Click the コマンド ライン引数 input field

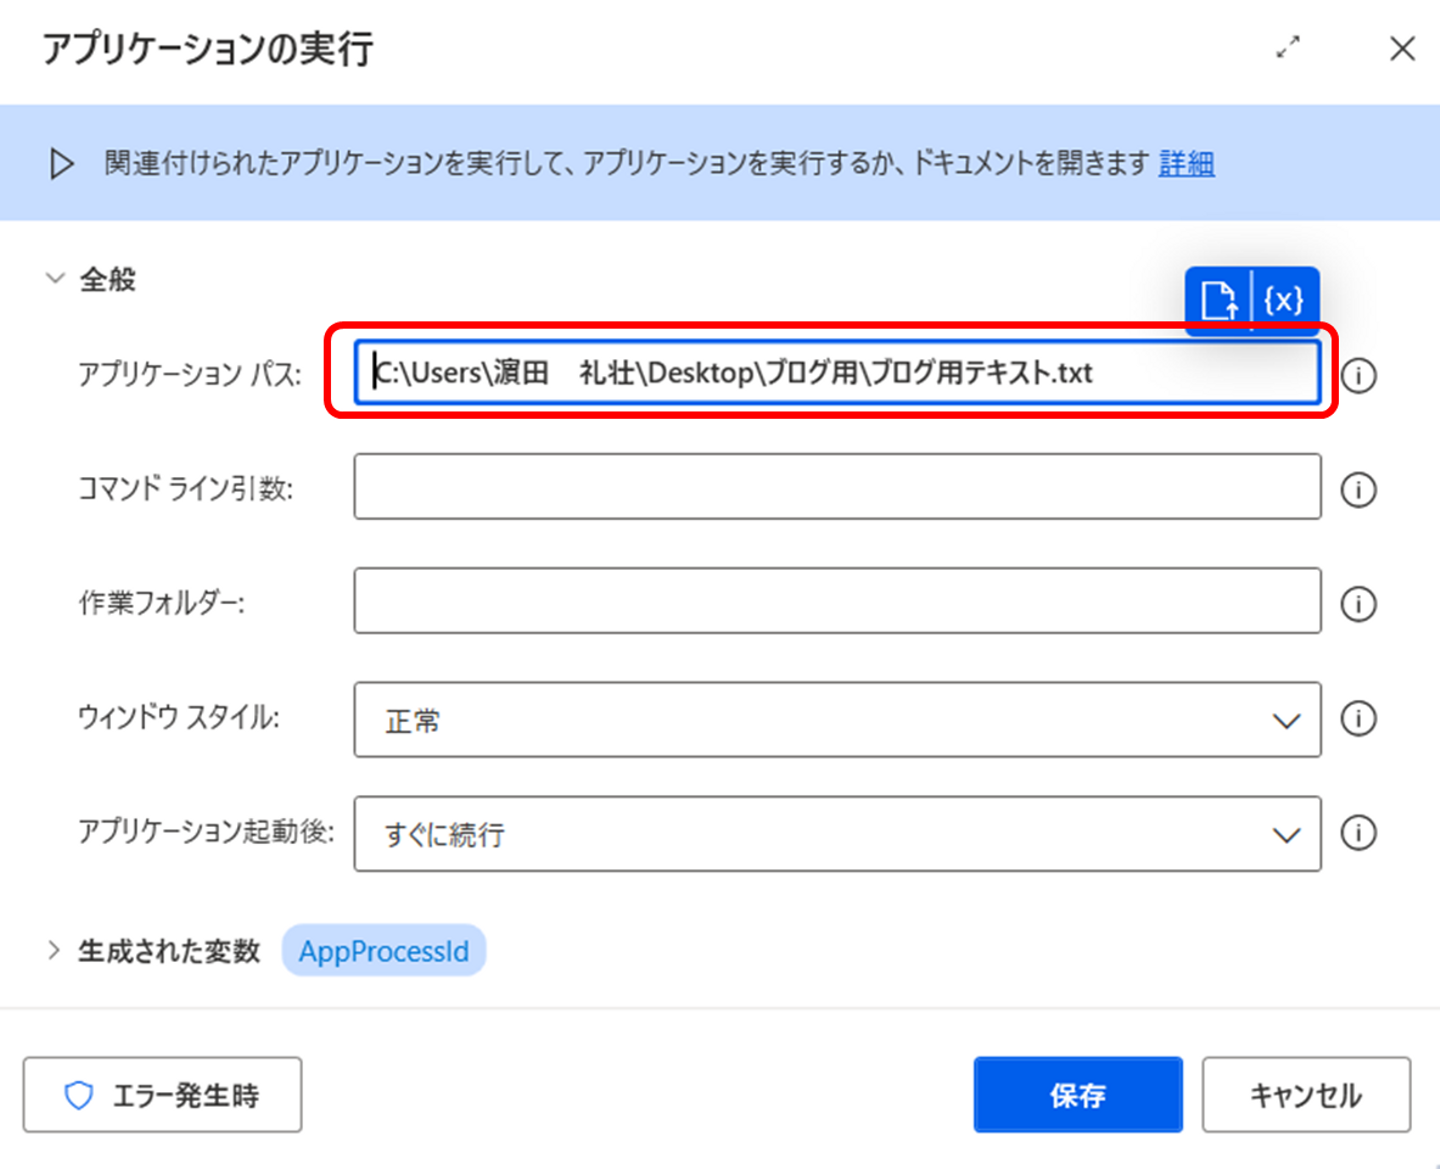(x=837, y=487)
